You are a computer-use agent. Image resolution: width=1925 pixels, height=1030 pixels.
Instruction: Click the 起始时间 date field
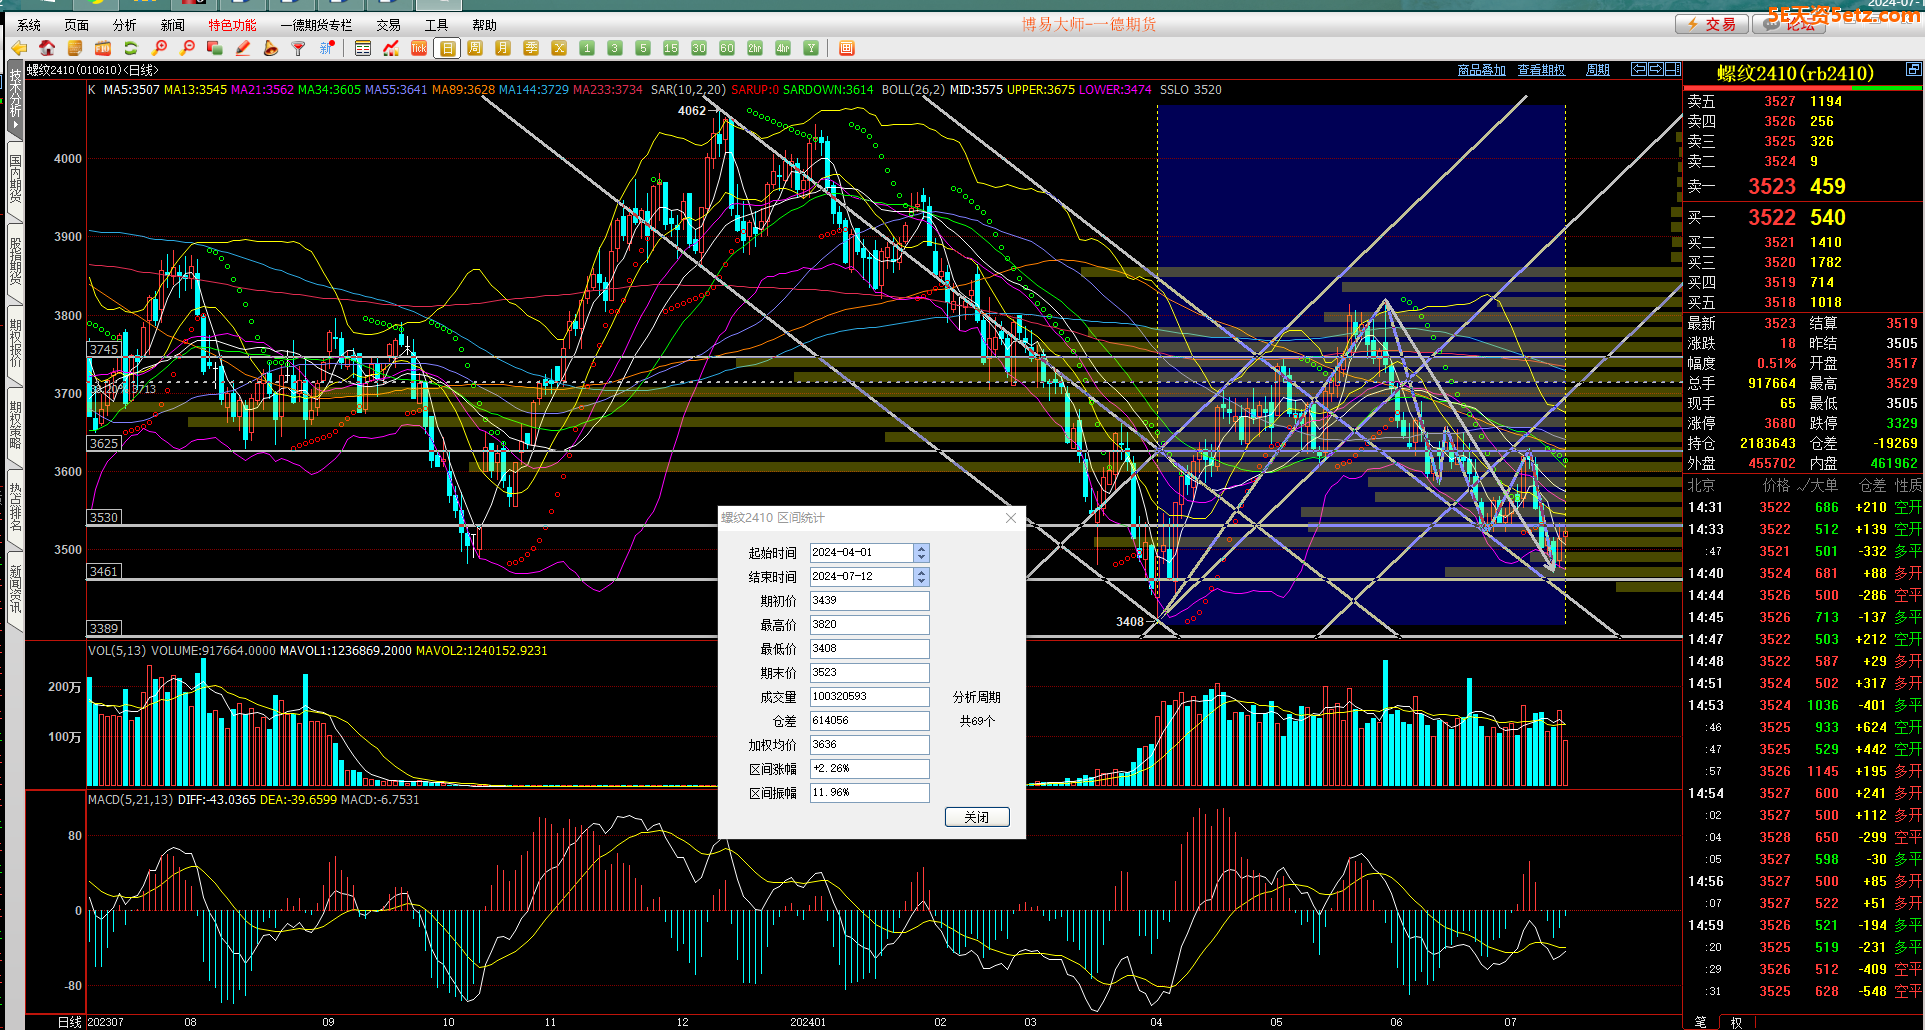coord(861,553)
